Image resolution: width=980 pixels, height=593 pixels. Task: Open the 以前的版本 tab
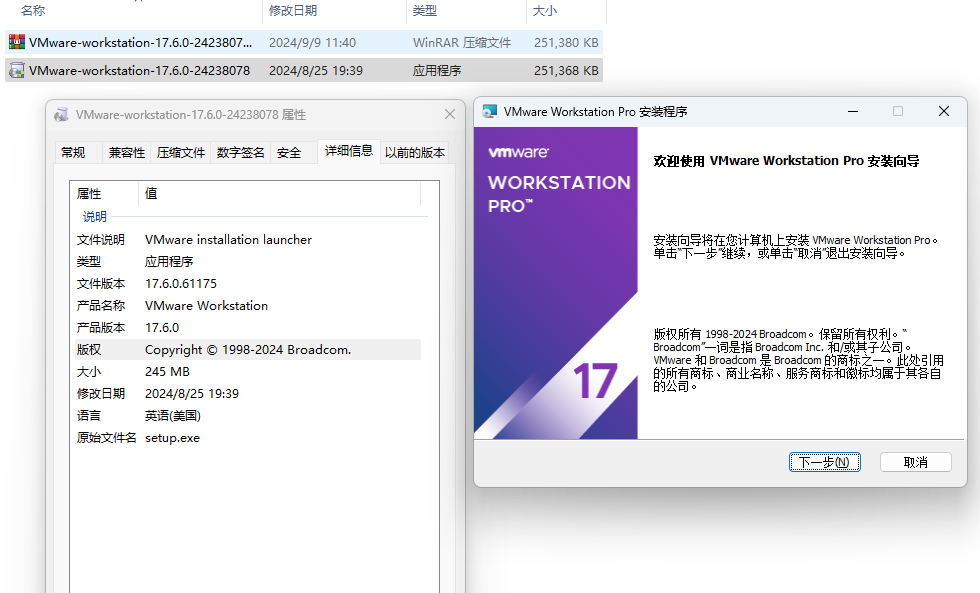415,153
